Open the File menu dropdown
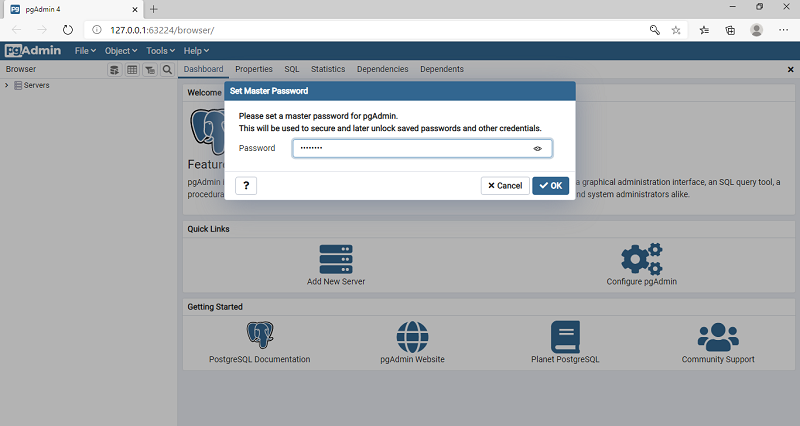This screenshot has height=426, width=800. click(x=85, y=50)
